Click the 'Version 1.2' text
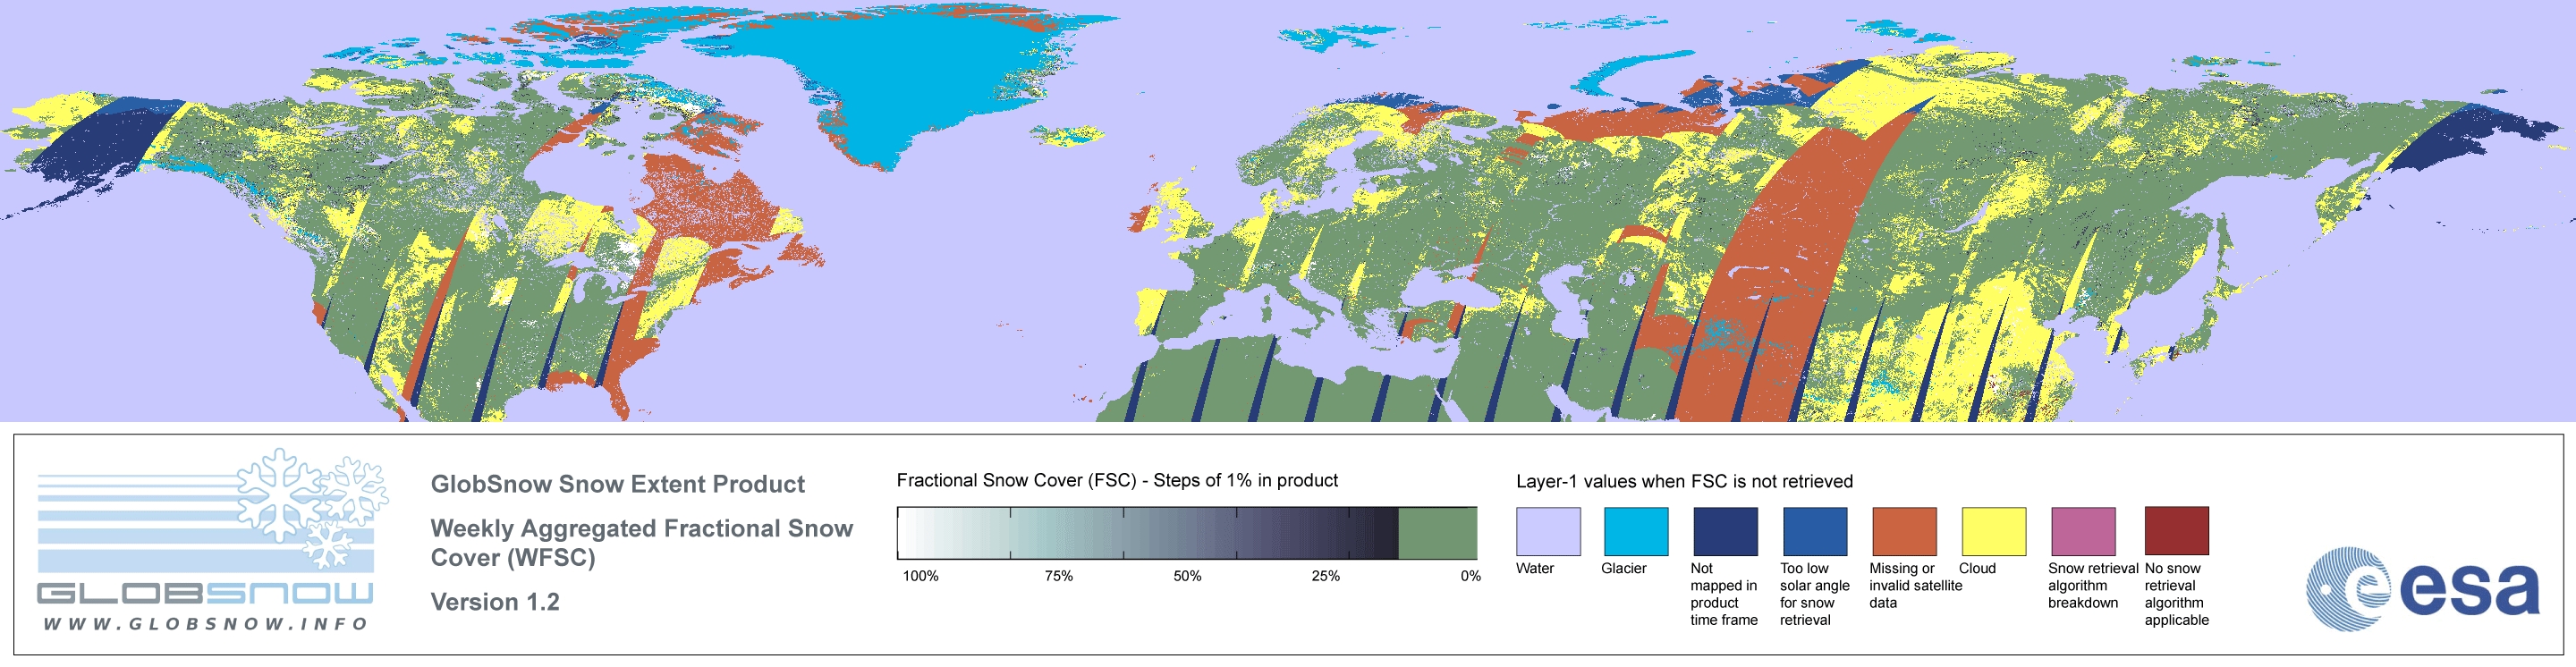Screen dimensions: 2576x667 (495, 602)
